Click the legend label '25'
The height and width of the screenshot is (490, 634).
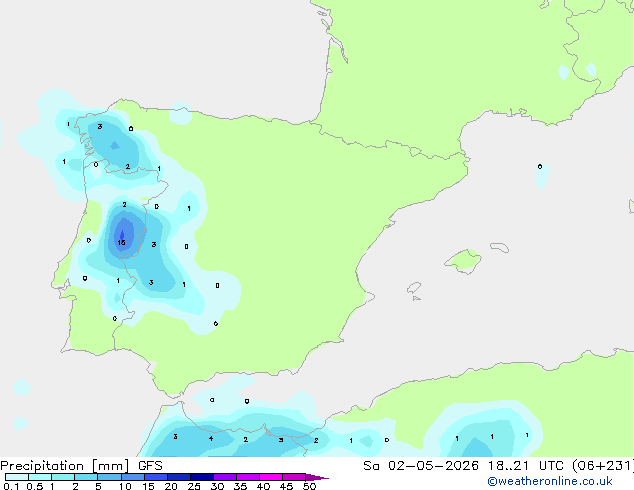click(x=194, y=486)
